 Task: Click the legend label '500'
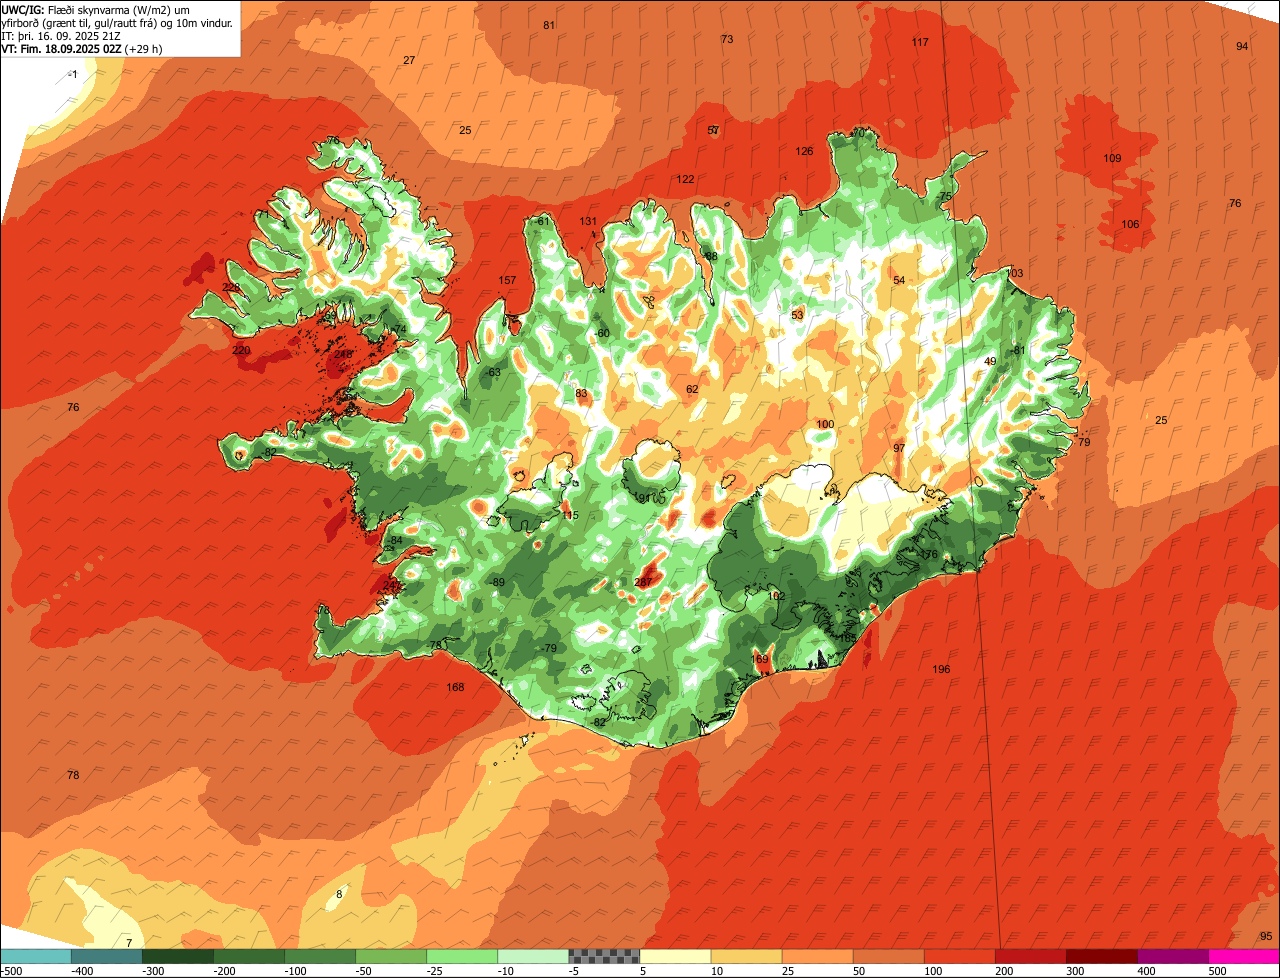(x=1218, y=971)
